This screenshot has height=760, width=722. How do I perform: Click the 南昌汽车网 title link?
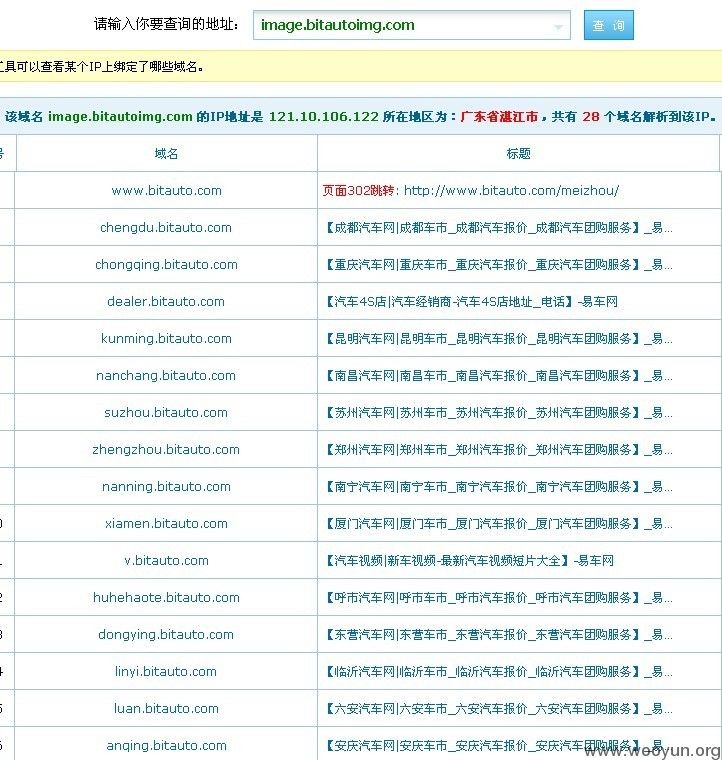pos(499,376)
